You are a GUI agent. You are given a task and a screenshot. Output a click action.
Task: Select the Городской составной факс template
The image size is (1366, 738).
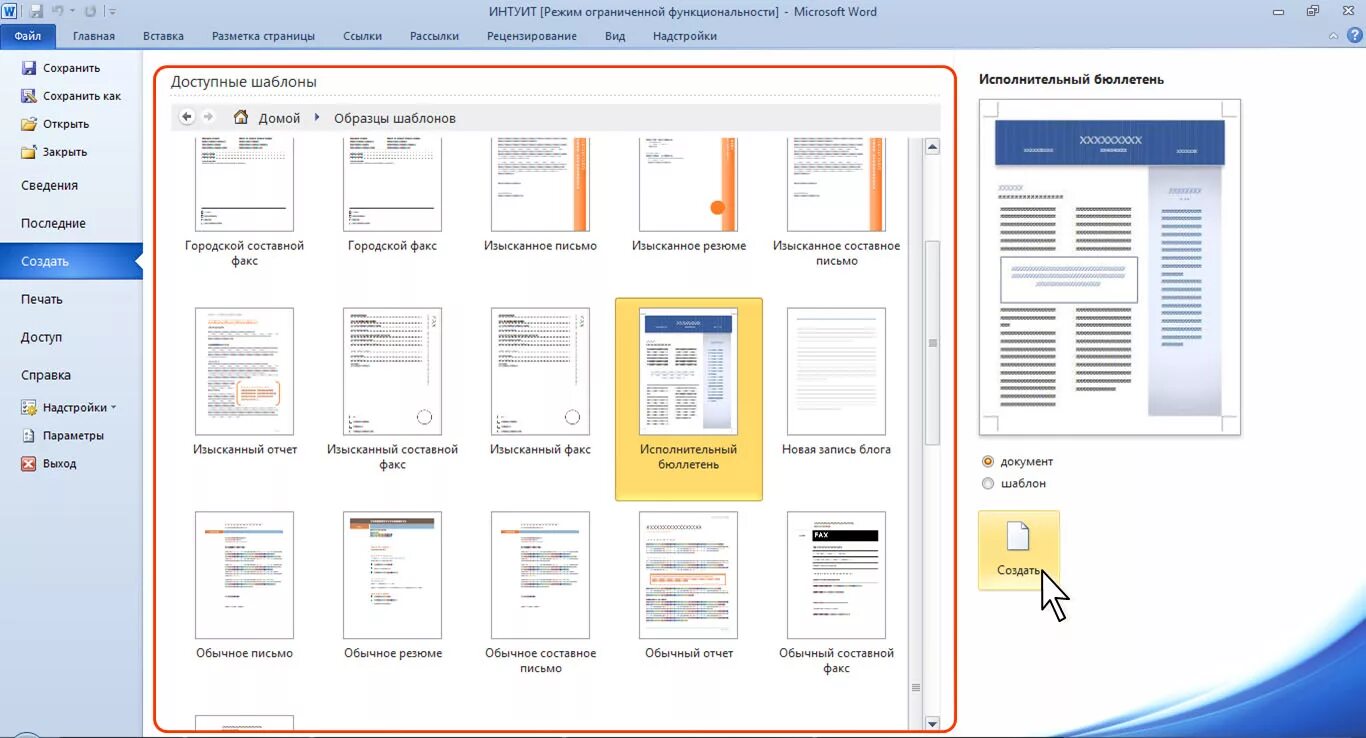tap(245, 203)
